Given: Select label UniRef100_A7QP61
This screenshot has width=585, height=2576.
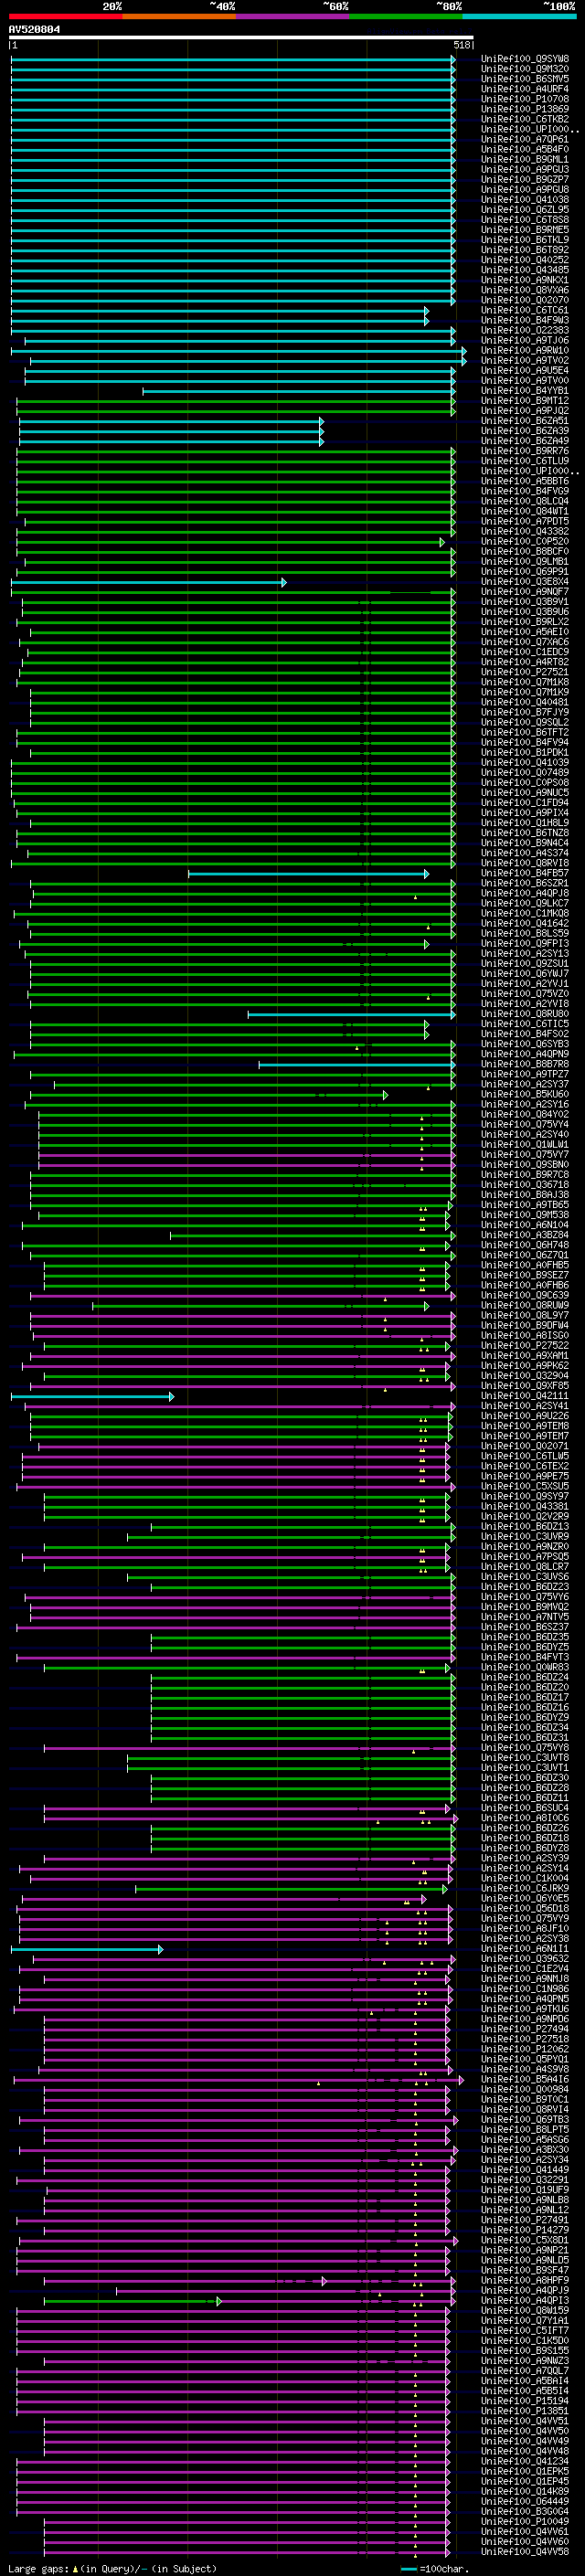Looking at the screenshot, I should point(524,139).
